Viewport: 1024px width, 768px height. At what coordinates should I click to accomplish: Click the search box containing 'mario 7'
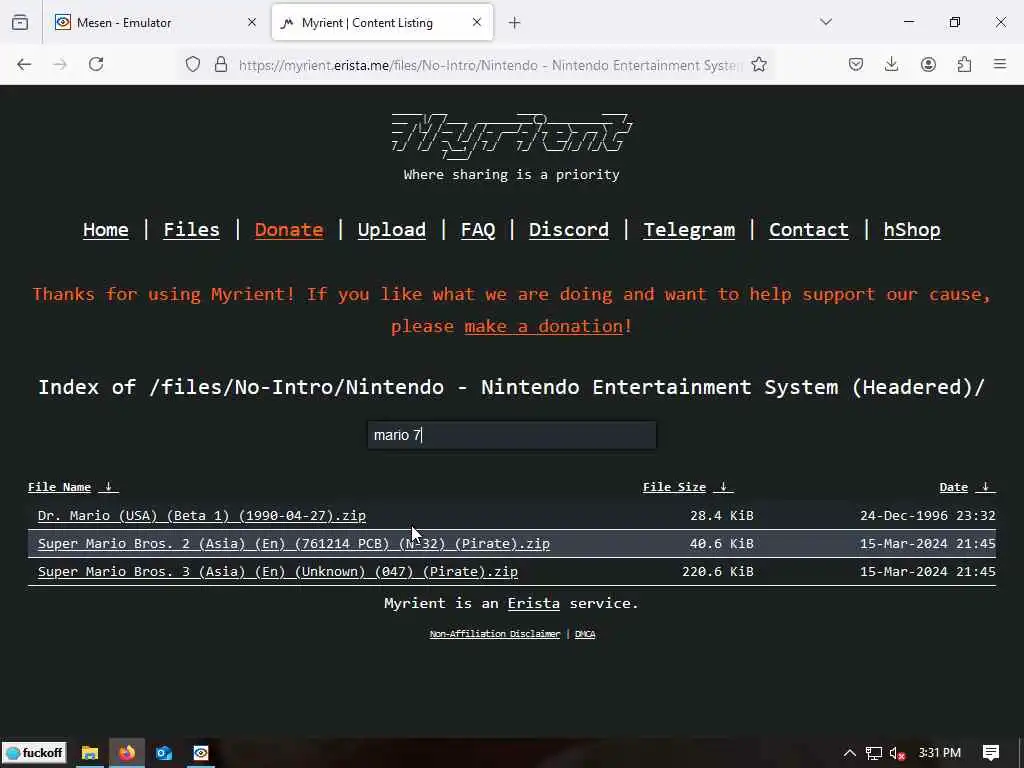pos(511,435)
